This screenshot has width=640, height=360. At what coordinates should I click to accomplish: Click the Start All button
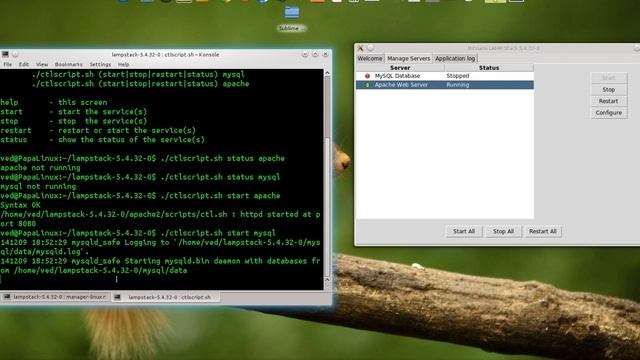pos(464,231)
